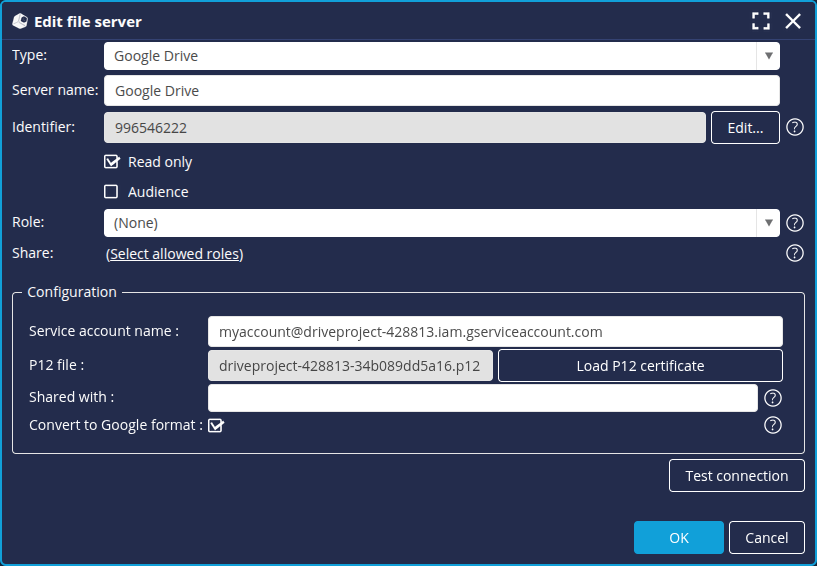Toggle the Read only checkbox
817x566 pixels.
point(112,162)
